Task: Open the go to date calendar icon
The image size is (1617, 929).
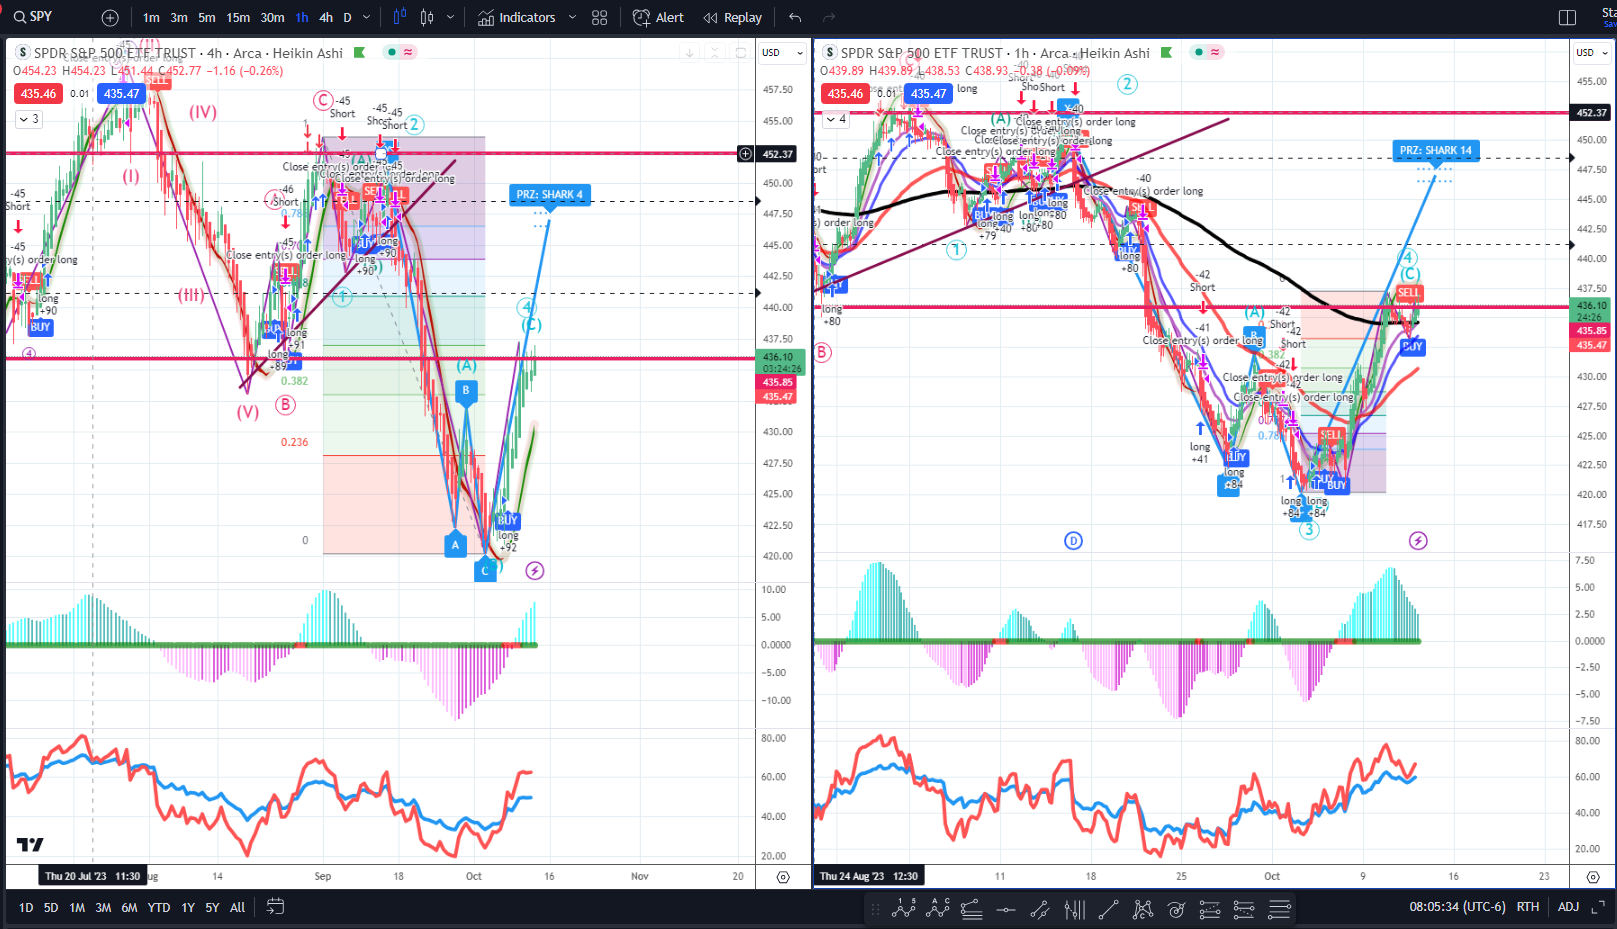Action: (275, 907)
